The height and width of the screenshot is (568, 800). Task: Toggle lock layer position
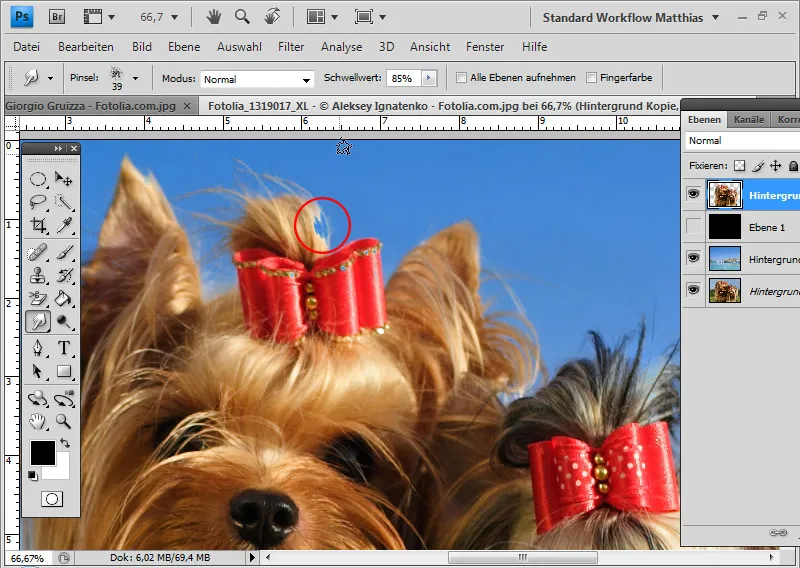[776, 165]
